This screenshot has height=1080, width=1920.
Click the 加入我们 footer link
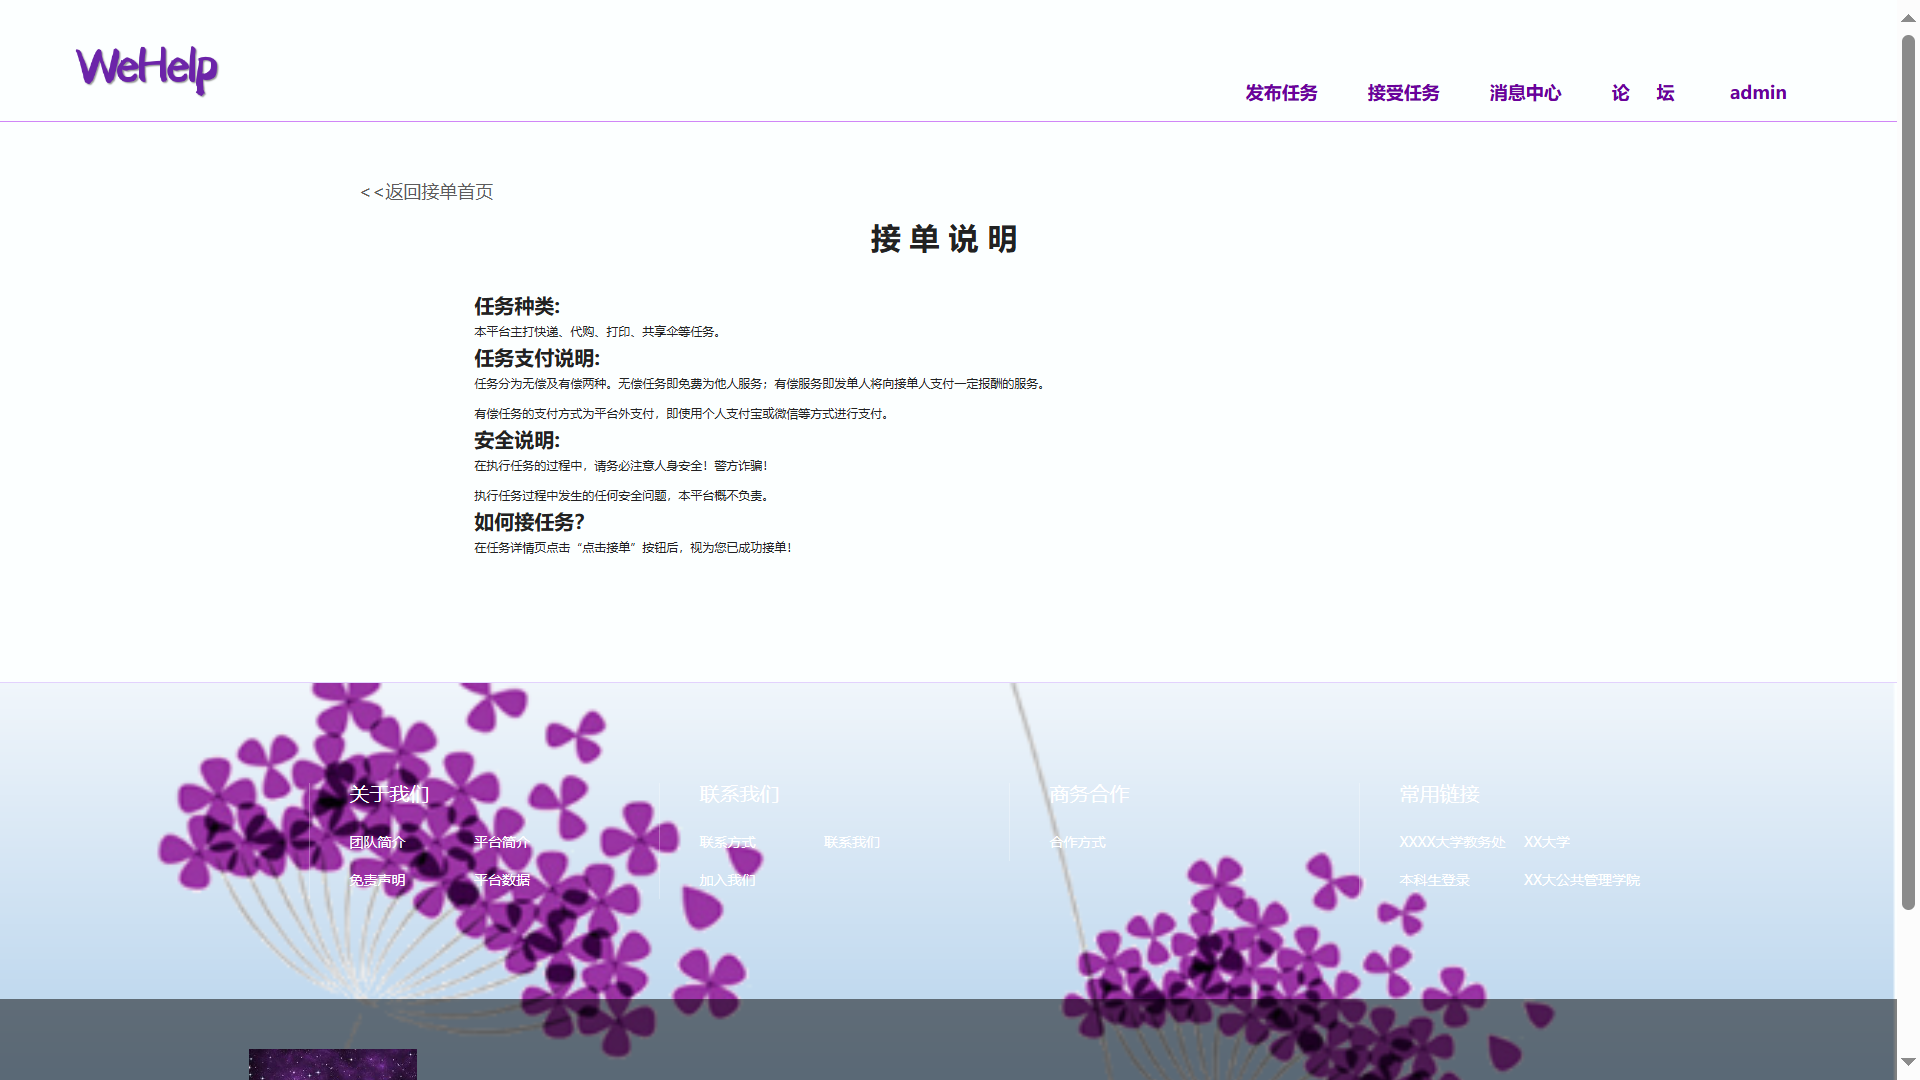pos(727,880)
